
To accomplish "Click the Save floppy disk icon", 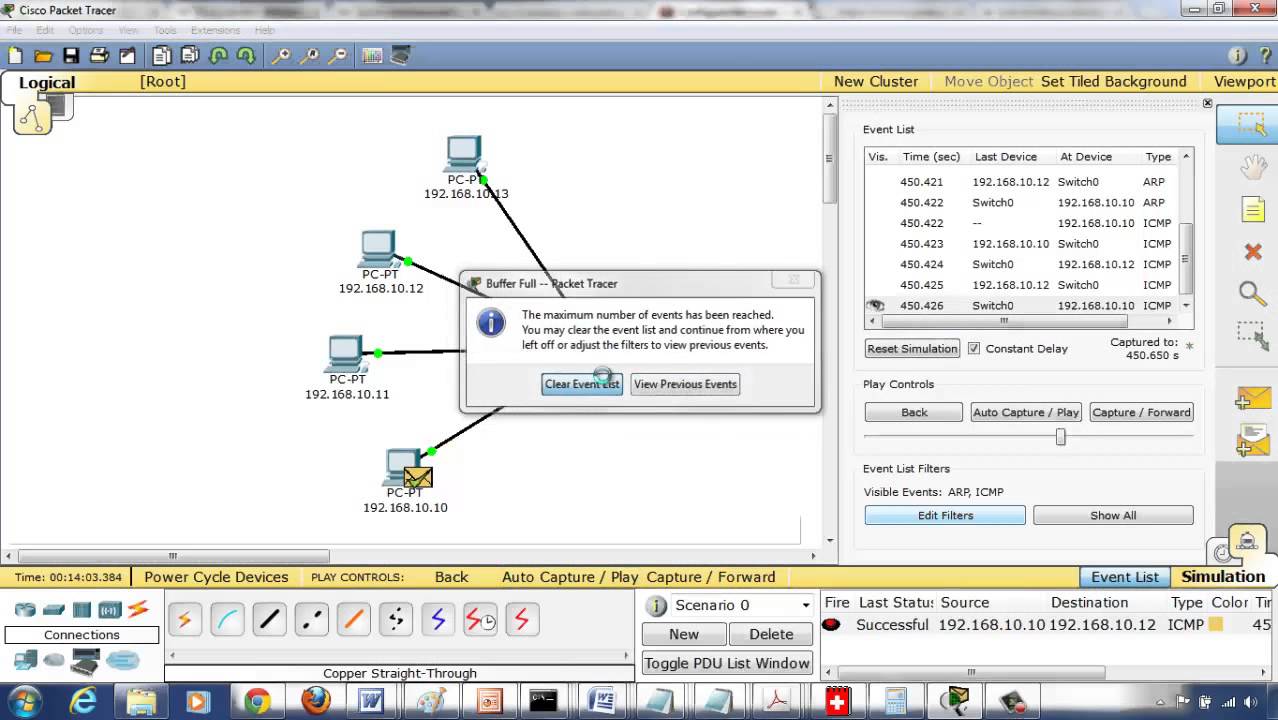I will [71, 56].
